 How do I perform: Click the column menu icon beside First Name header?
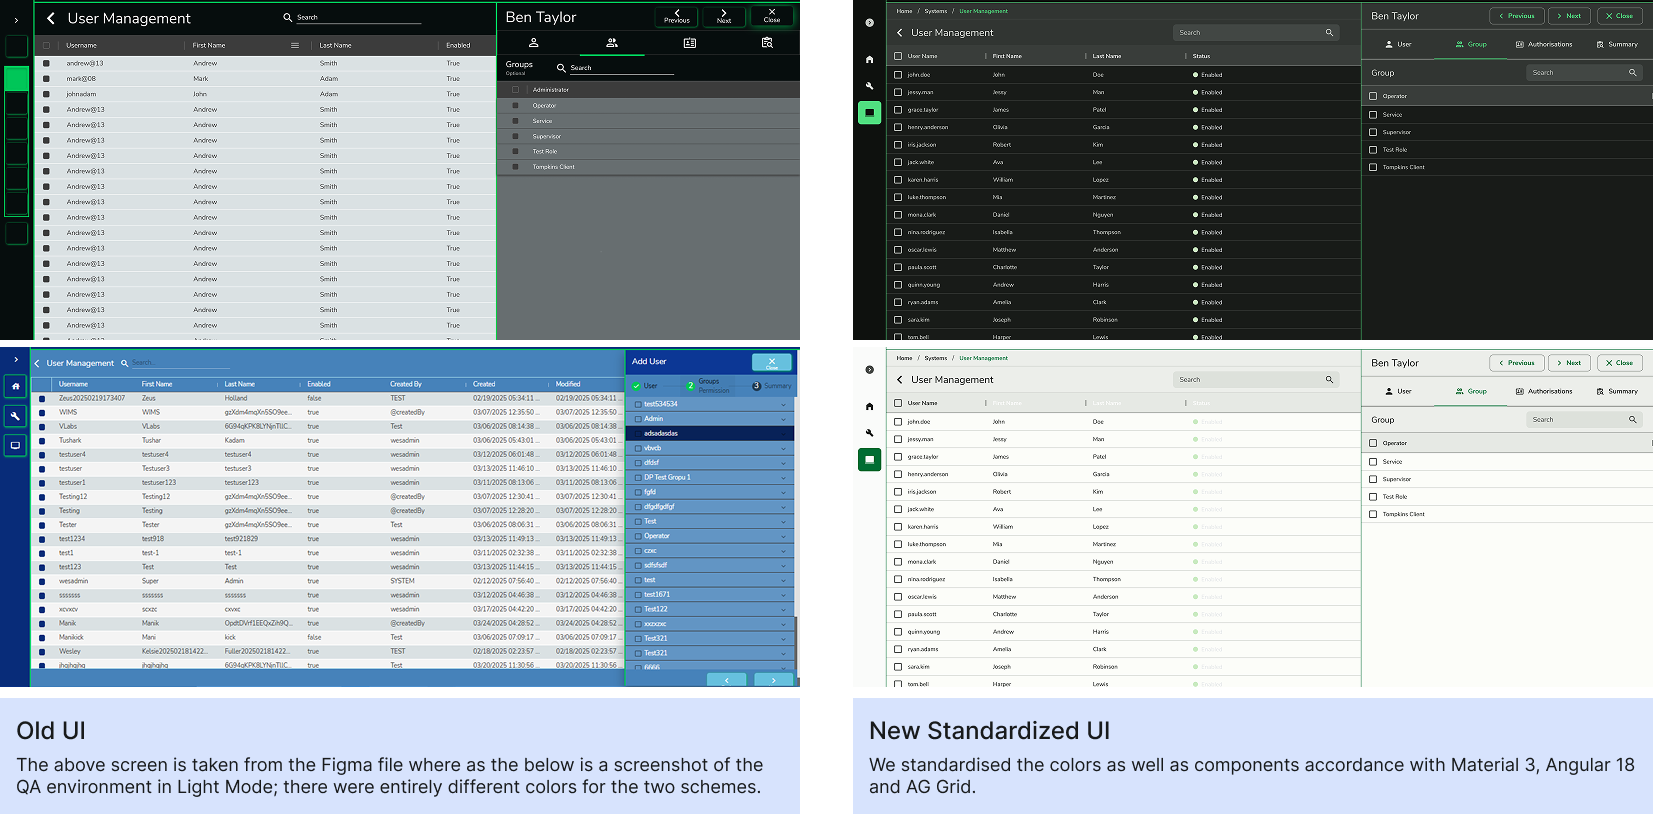click(295, 45)
